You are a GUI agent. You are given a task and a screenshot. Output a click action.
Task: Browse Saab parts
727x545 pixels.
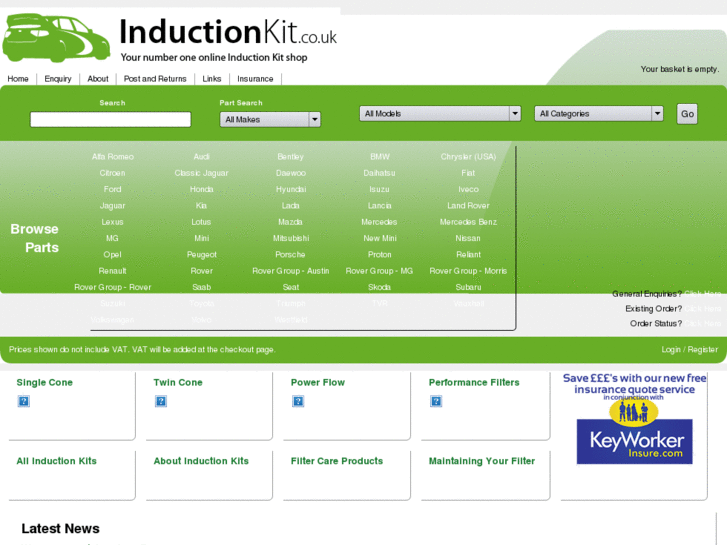pos(202,287)
